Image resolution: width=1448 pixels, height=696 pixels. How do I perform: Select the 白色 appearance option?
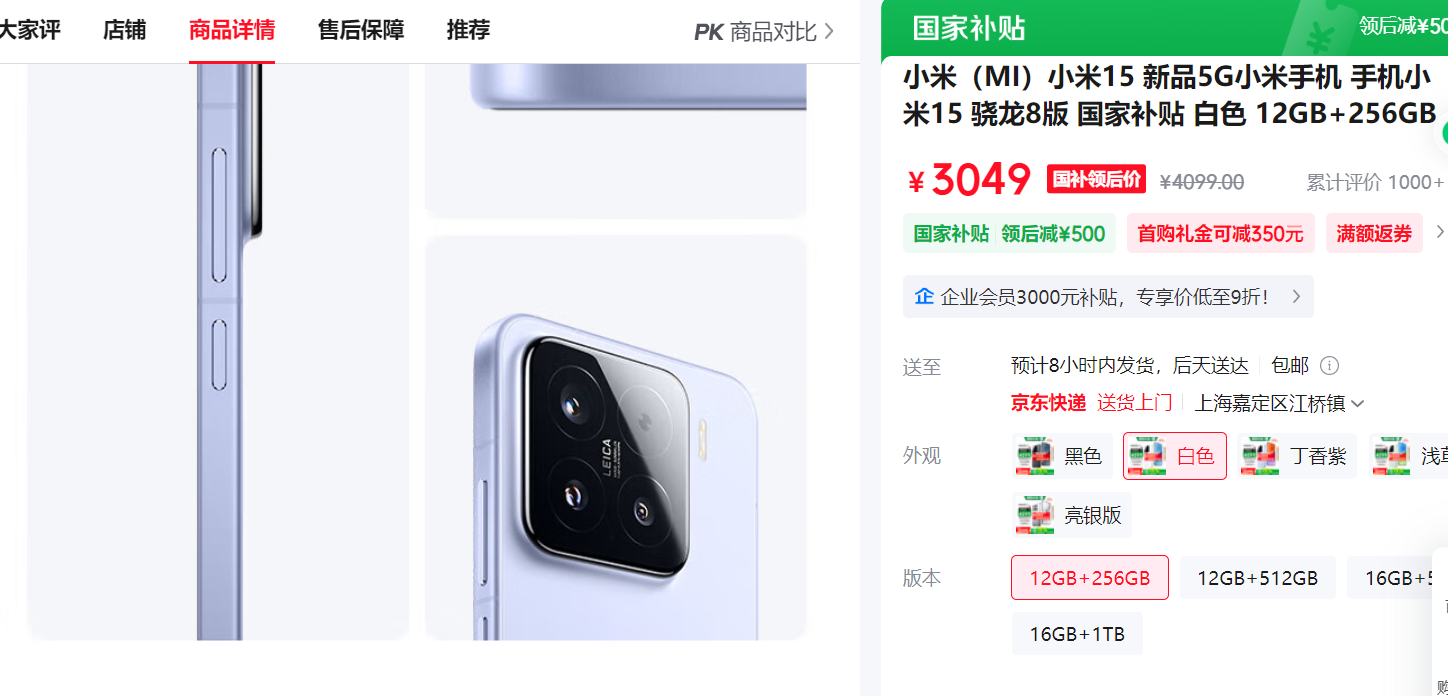click(1174, 456)
